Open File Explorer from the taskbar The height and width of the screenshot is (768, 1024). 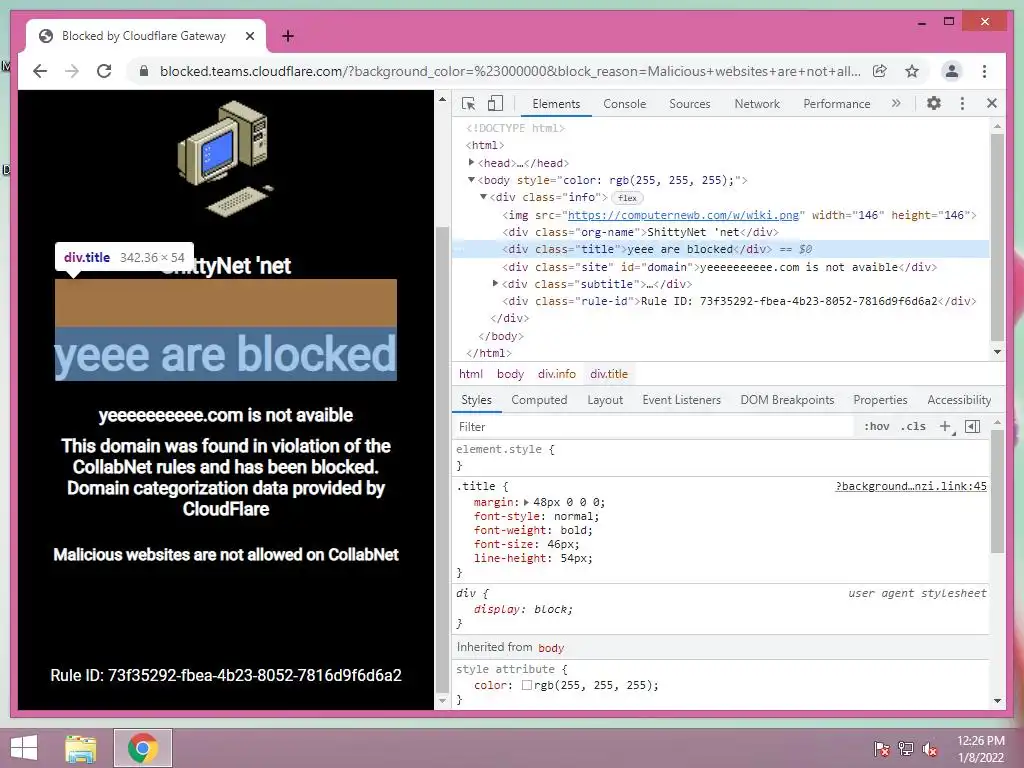pyautogui.click(x=81, y=748)
